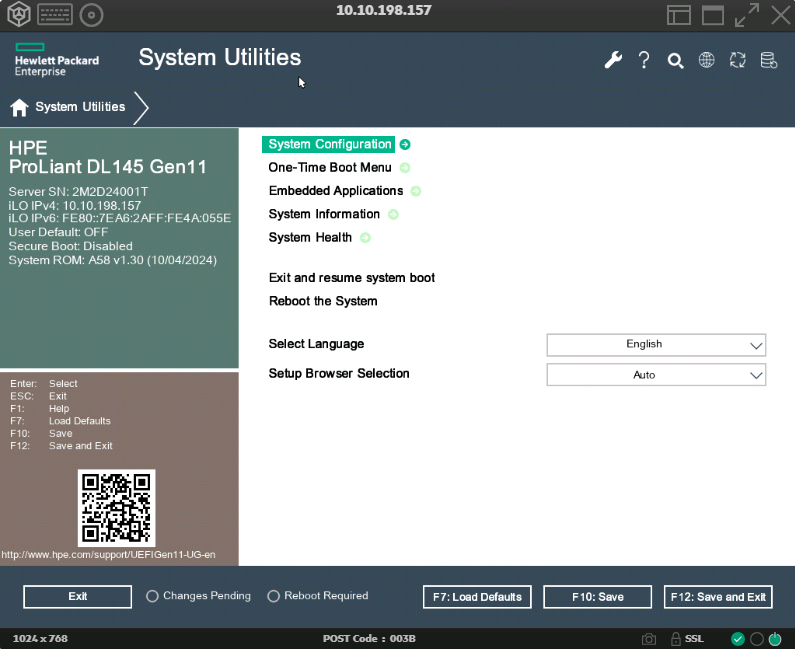The height and width of the screenshot is (649, 795).
Task: Open System Health menu
Action: (310, 238)
